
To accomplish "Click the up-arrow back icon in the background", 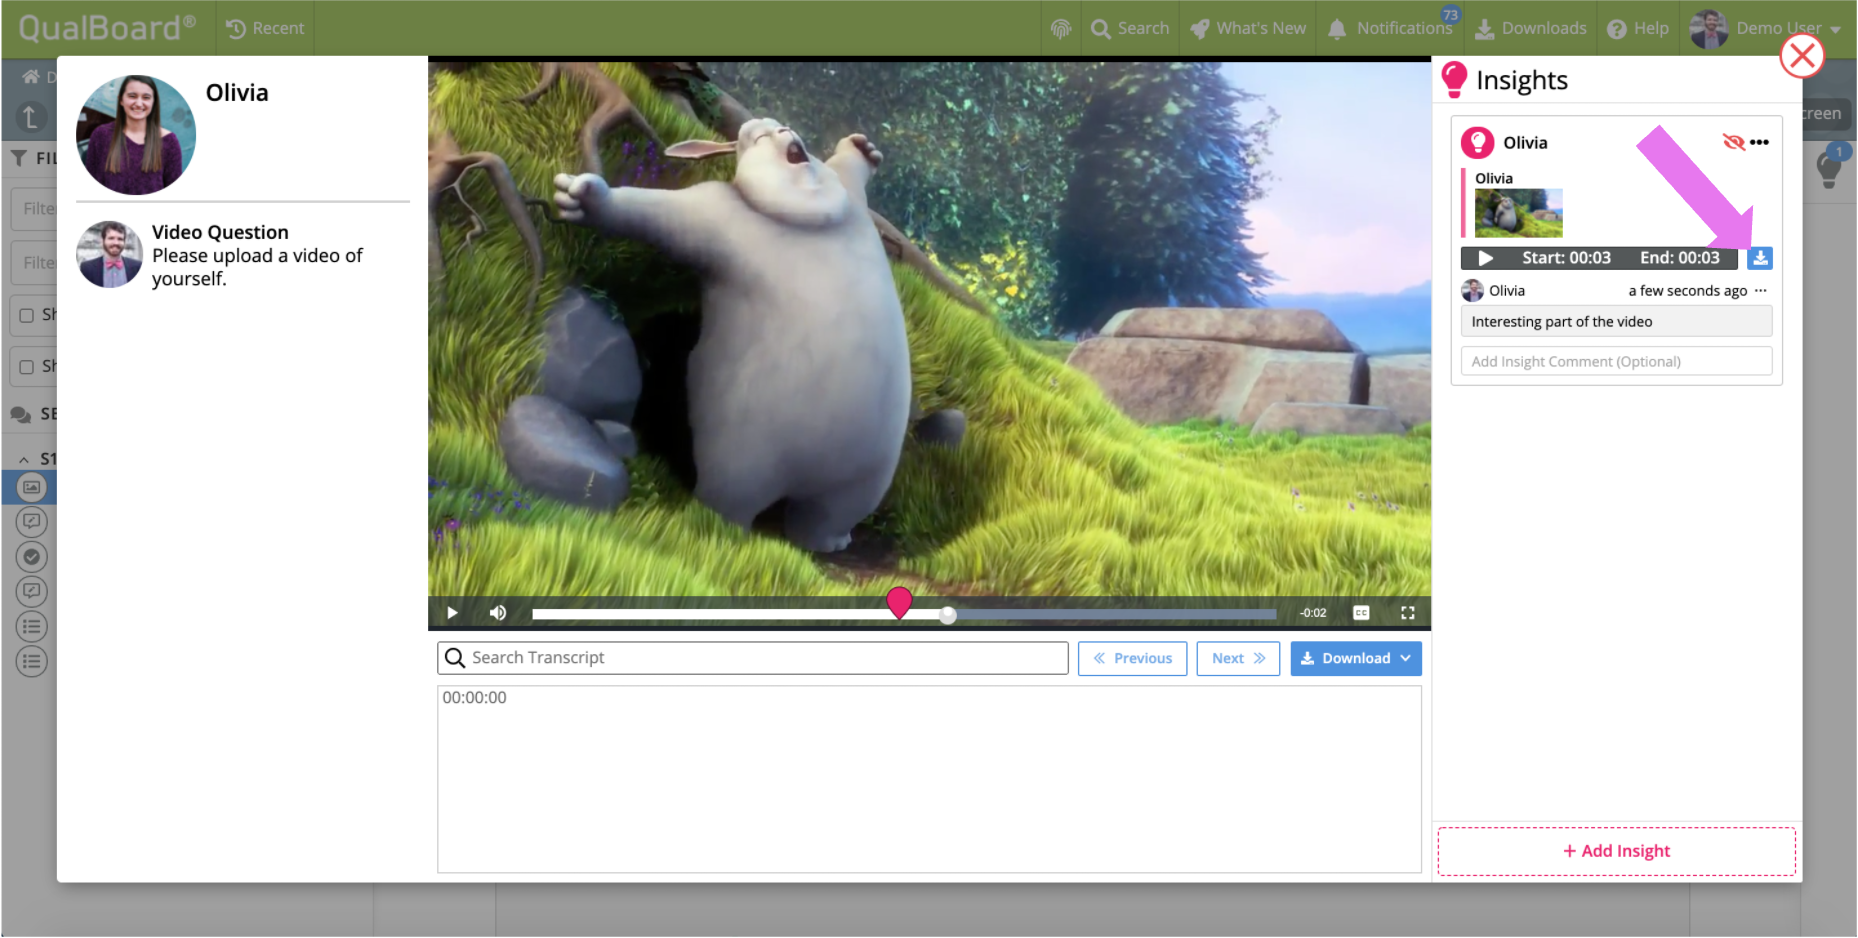I will click(x=30, y=117).
